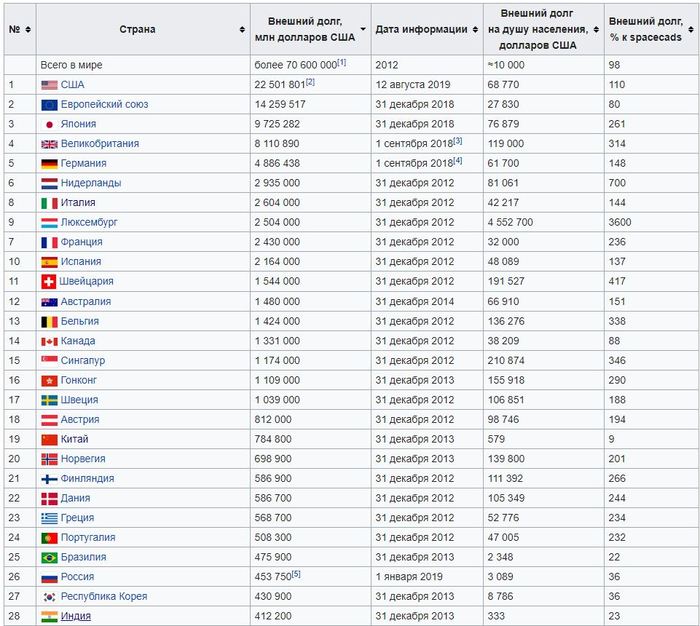Sort by the № column arrows
Screen dimensions: 700x626
(29, 30)
